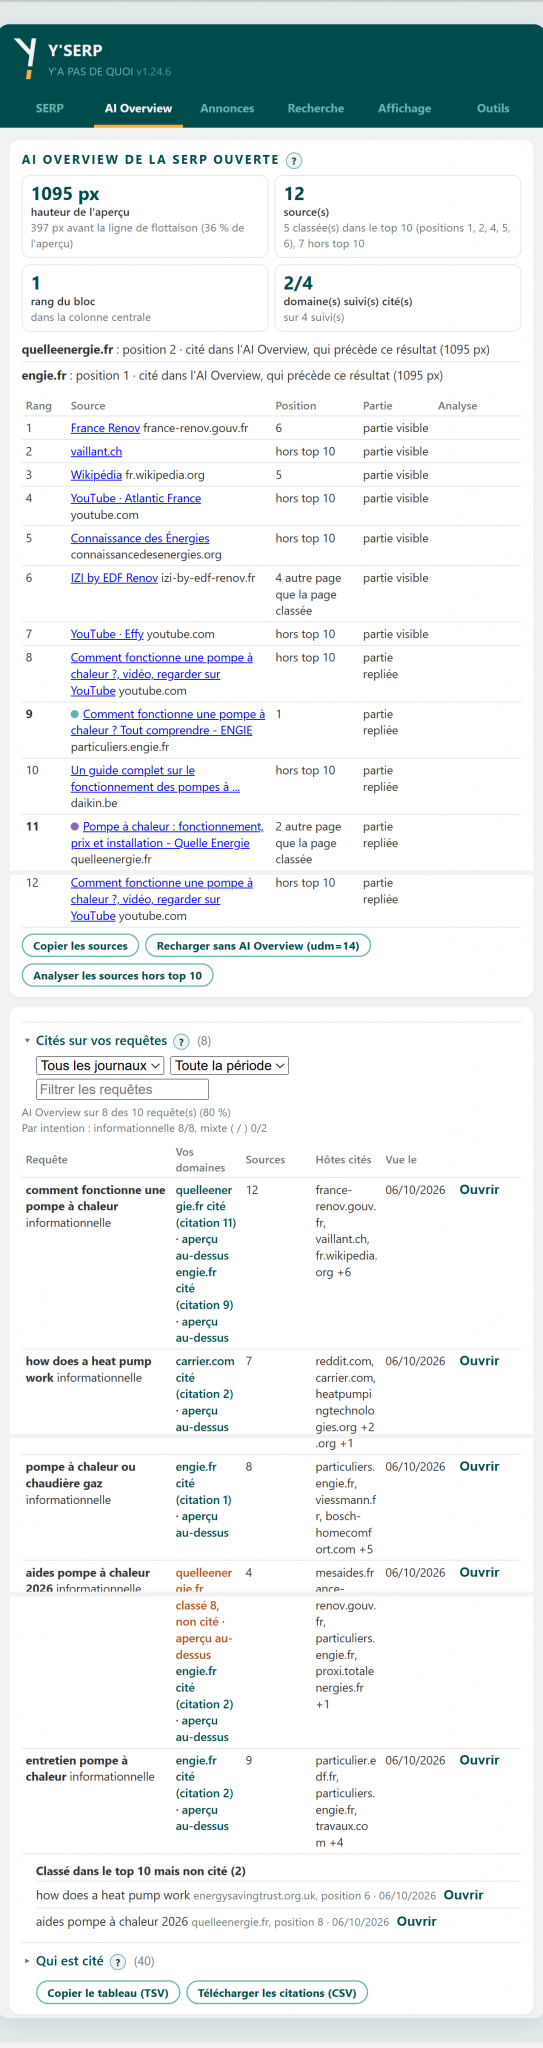The width and height of the screenshot is (543, 2048).
Task: Open the Annonces tab
Action: [227, 108]
